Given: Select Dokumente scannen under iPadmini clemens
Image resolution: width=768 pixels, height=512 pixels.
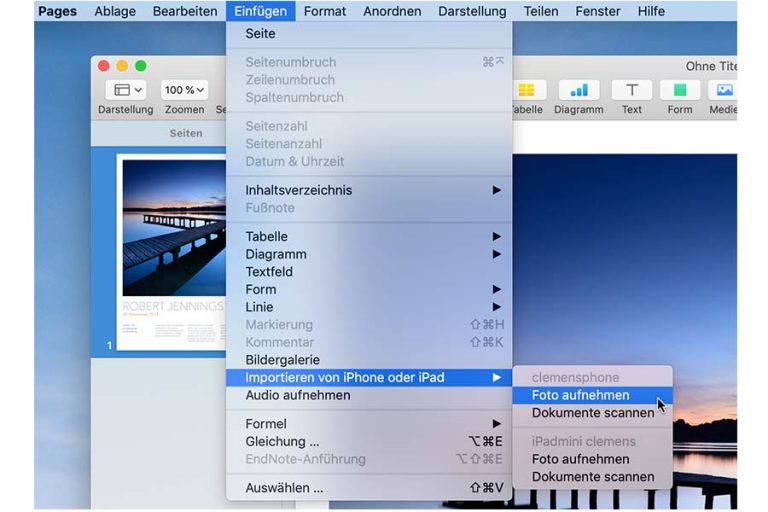Looking at the screenshot, I should coord(592,477).
